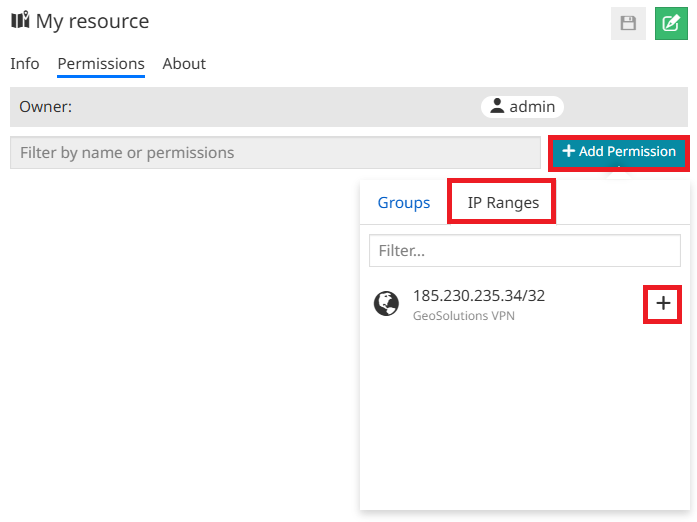
Task: Switch to the Permissions tab
Action: click(x=101, y=64)
